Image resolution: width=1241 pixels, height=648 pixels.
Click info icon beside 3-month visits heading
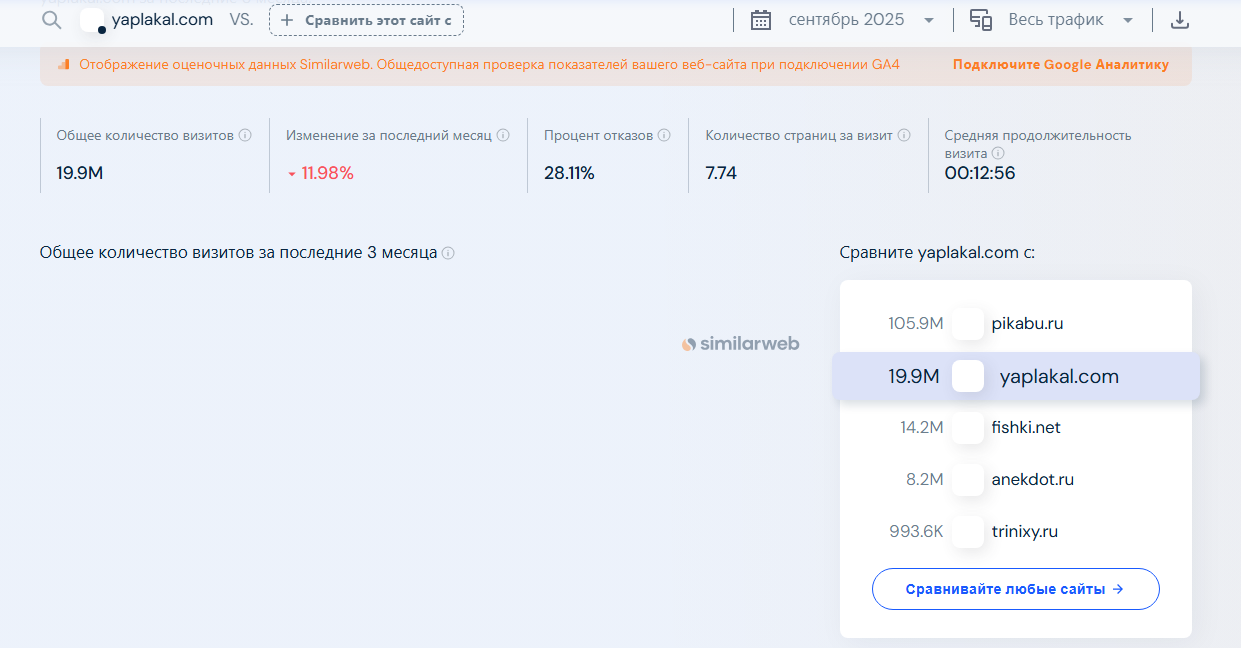(448, 253)
